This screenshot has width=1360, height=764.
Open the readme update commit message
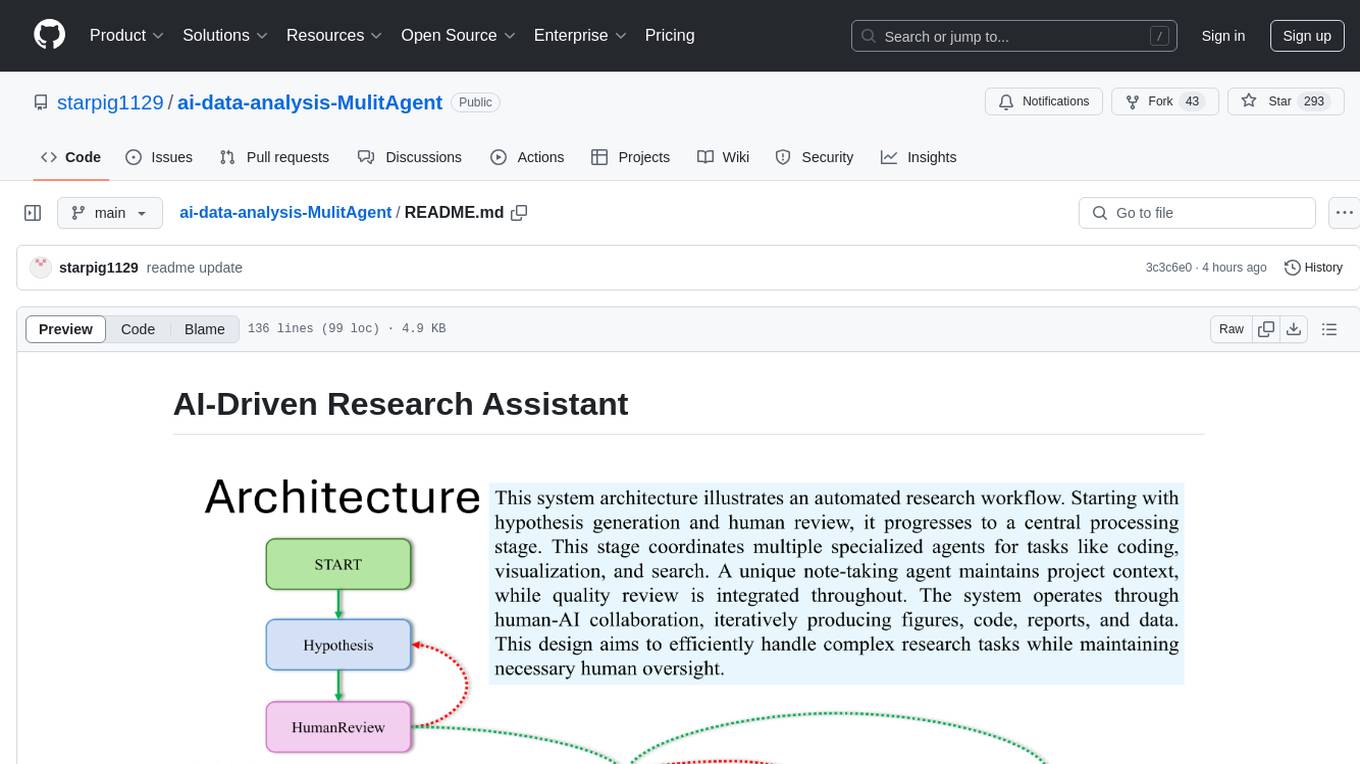194,268
